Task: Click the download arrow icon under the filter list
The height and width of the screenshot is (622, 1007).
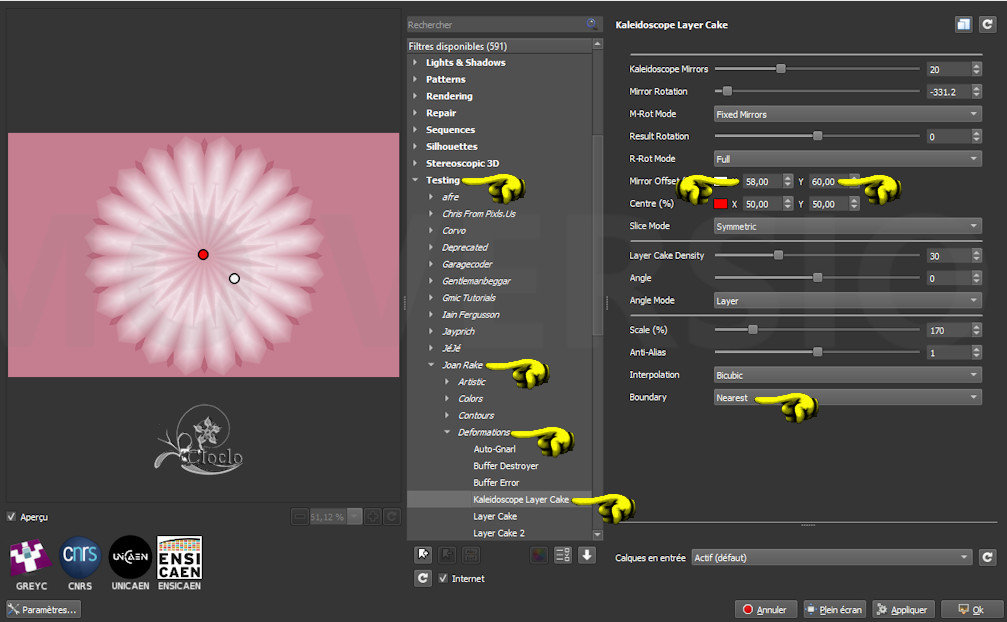Action: (x=587, y=555)
